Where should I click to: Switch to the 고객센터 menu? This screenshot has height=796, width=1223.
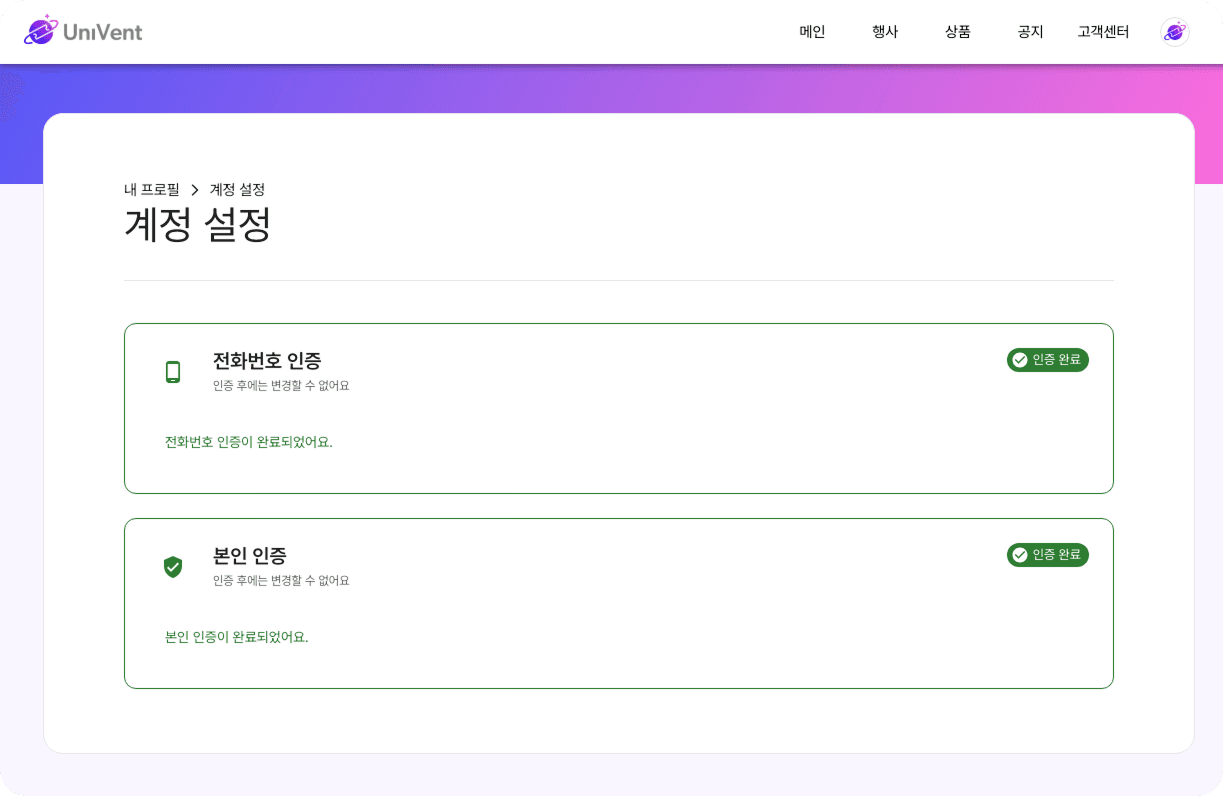(1103, 31)
